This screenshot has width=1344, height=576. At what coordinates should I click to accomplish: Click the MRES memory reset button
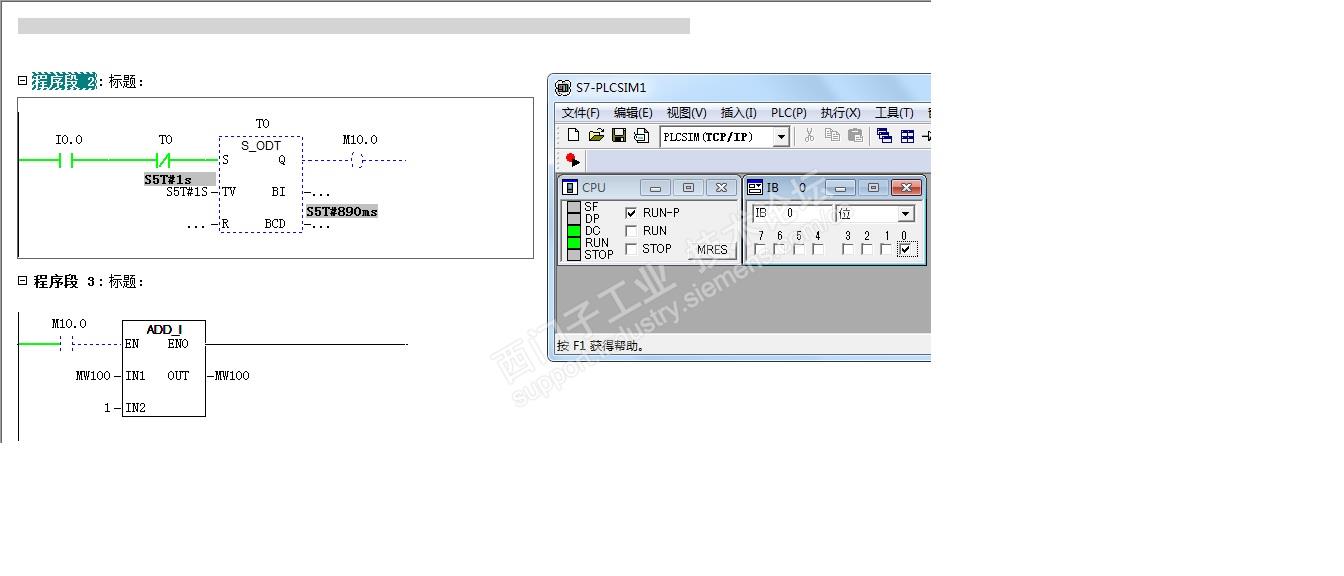pyautogui.click(x=712, y=250)
